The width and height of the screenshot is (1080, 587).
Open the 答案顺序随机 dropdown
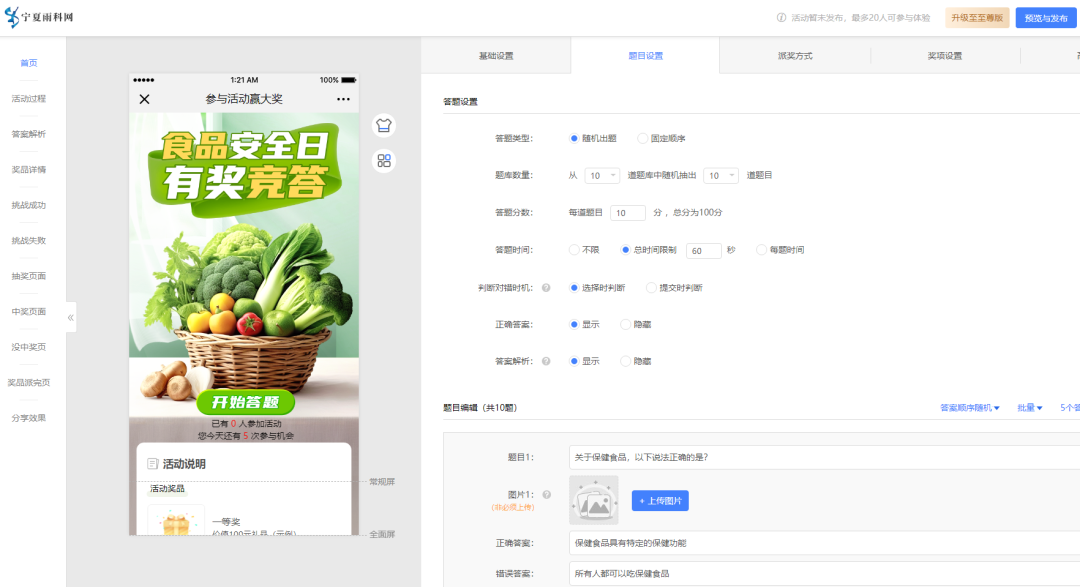[970, 408]
